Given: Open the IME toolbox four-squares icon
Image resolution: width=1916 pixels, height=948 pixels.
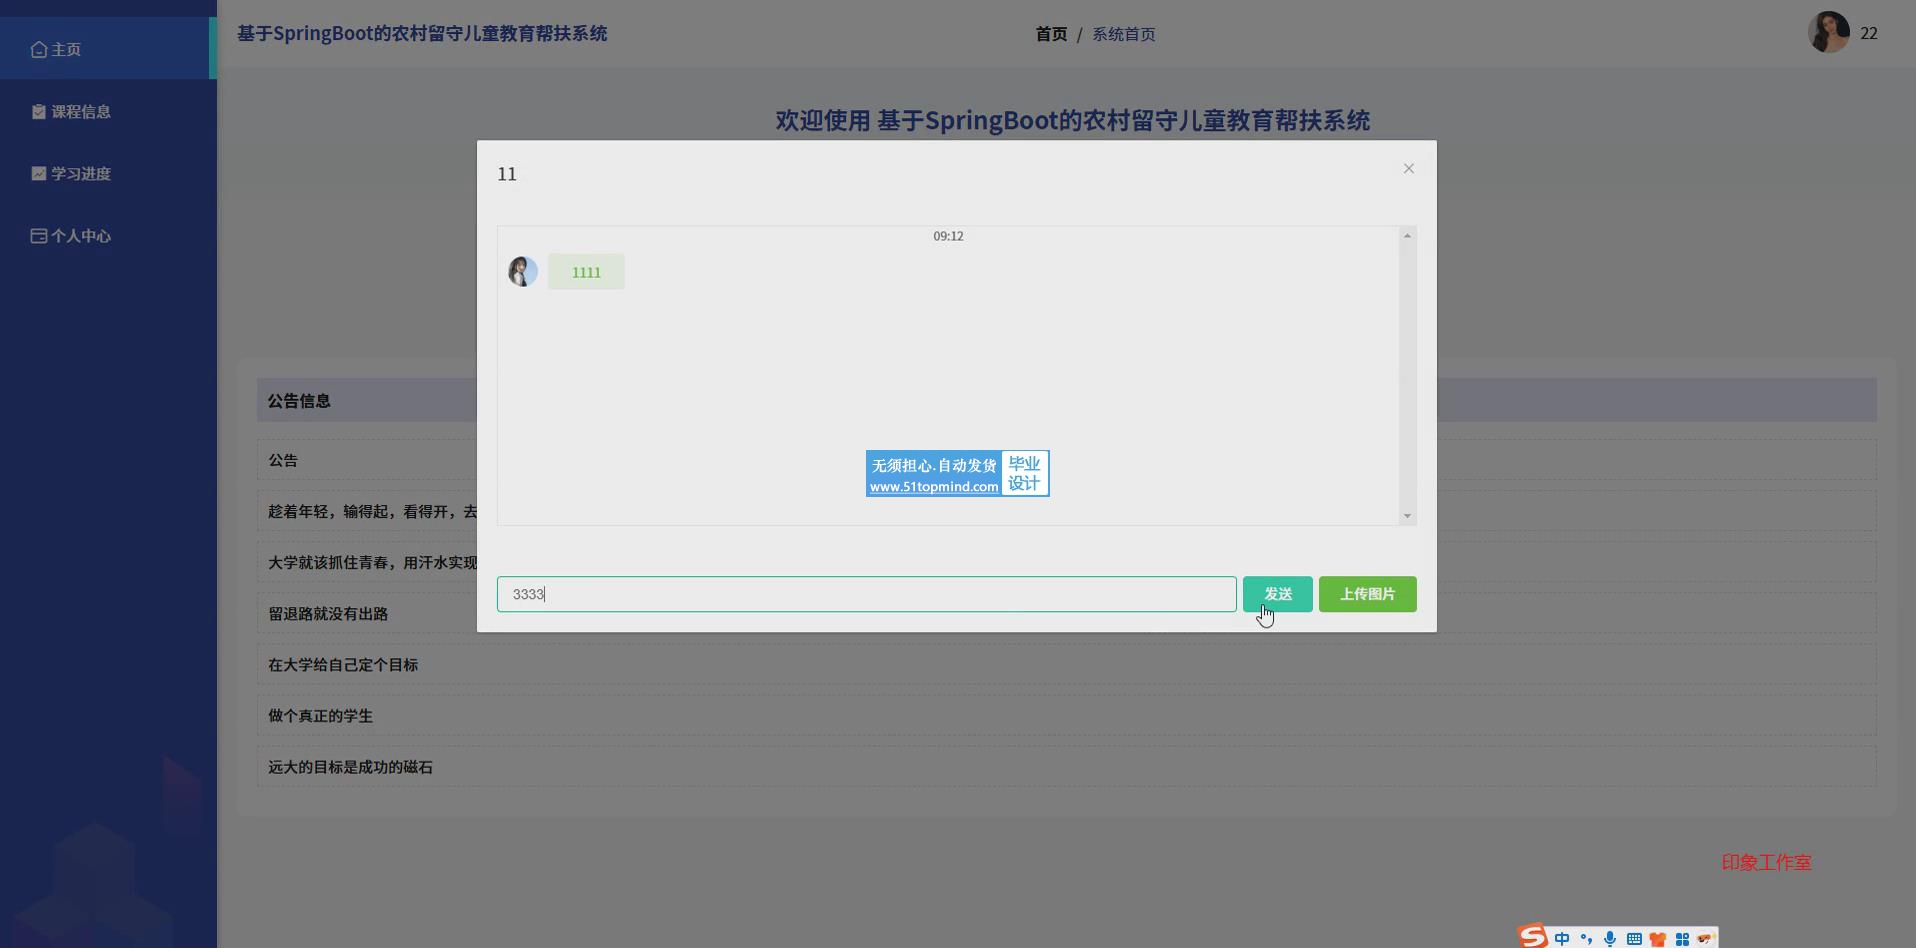Looking at the screenshot, I should pos(1682,939).
